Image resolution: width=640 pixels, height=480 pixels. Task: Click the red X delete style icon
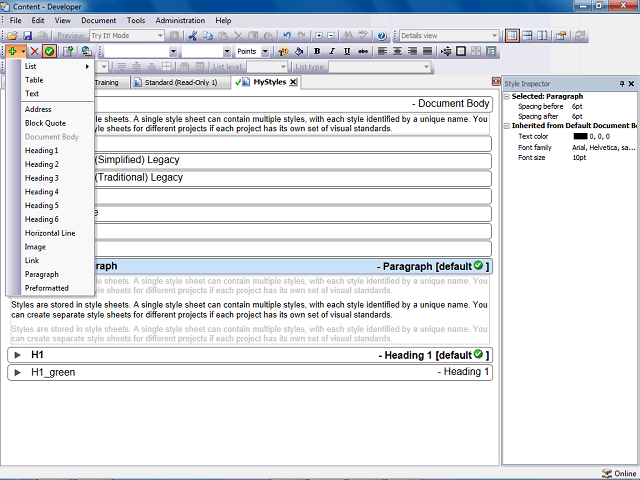click(x=35, y=51)
